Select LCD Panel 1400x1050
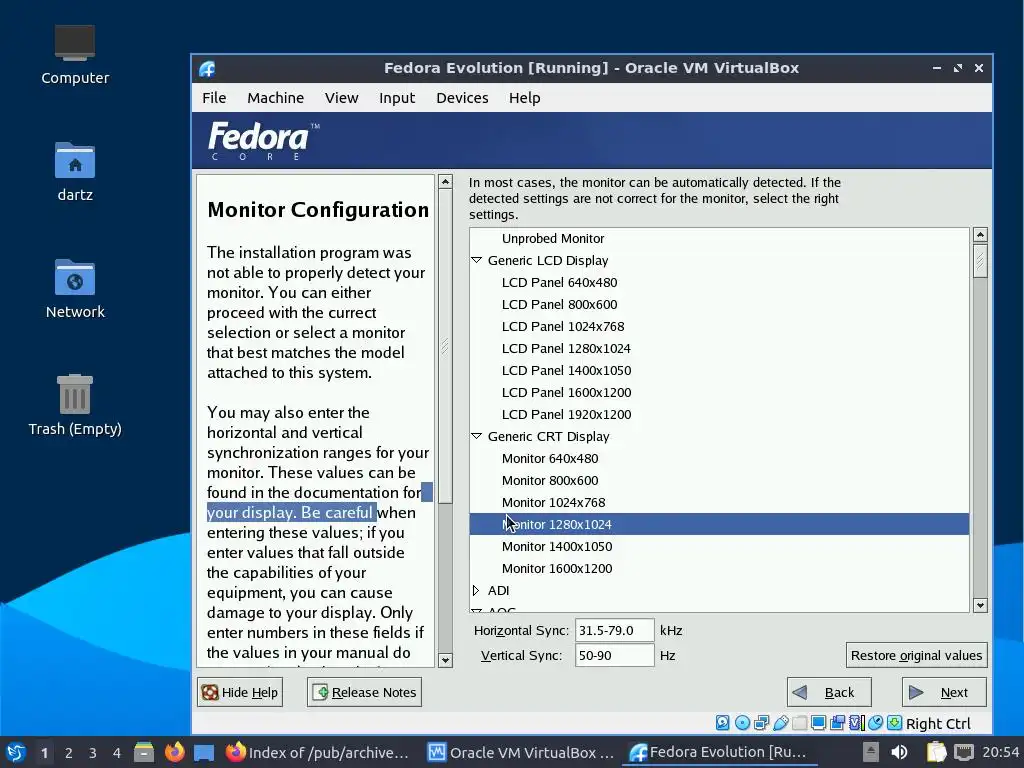 point(719,370)
